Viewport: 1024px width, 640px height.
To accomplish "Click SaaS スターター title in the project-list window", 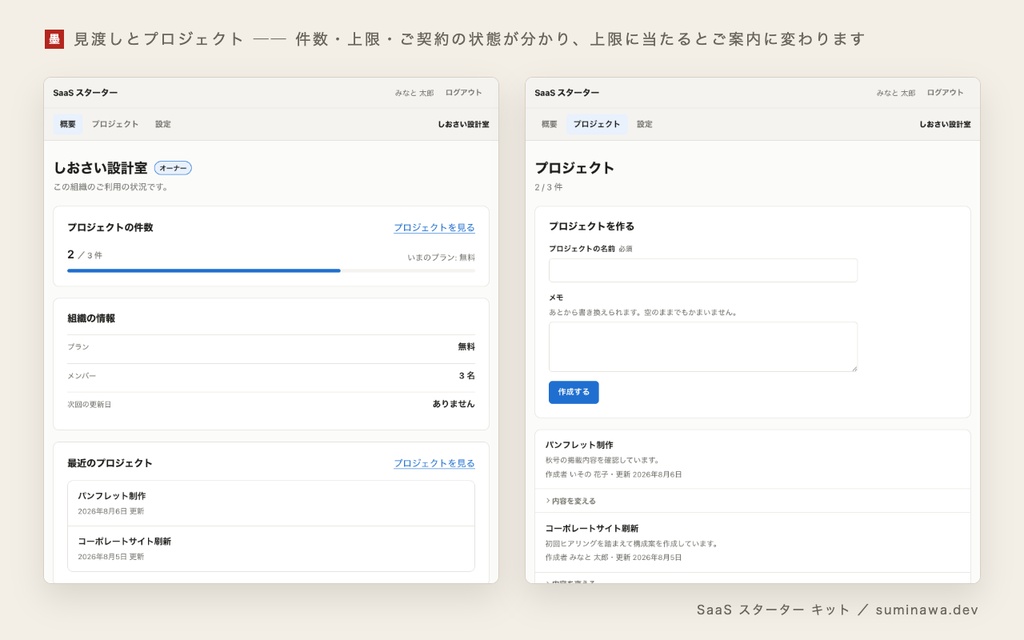I will click(567, 93).
